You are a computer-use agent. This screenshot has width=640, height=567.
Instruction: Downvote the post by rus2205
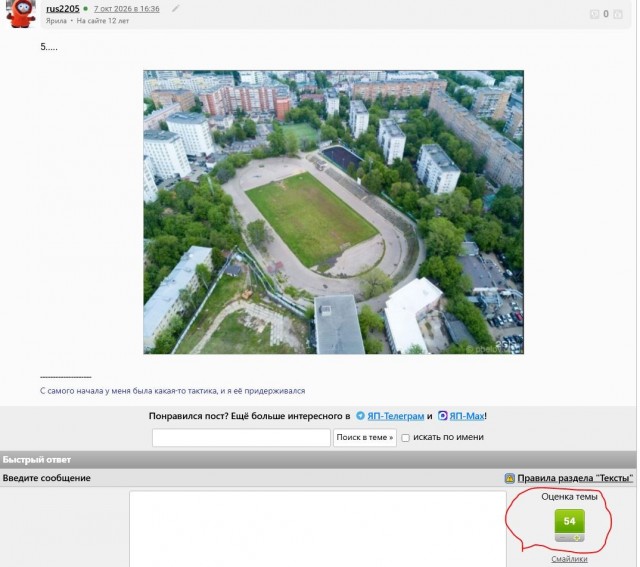[594, 14]
